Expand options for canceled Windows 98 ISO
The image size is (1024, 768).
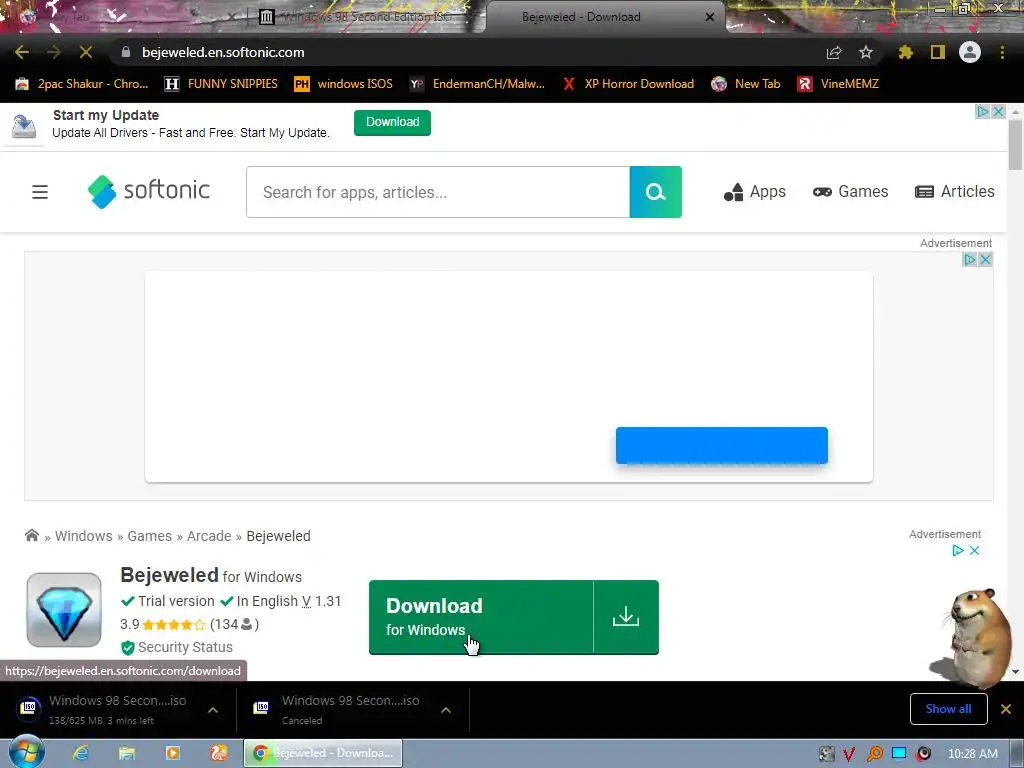[x=446, y=710]
